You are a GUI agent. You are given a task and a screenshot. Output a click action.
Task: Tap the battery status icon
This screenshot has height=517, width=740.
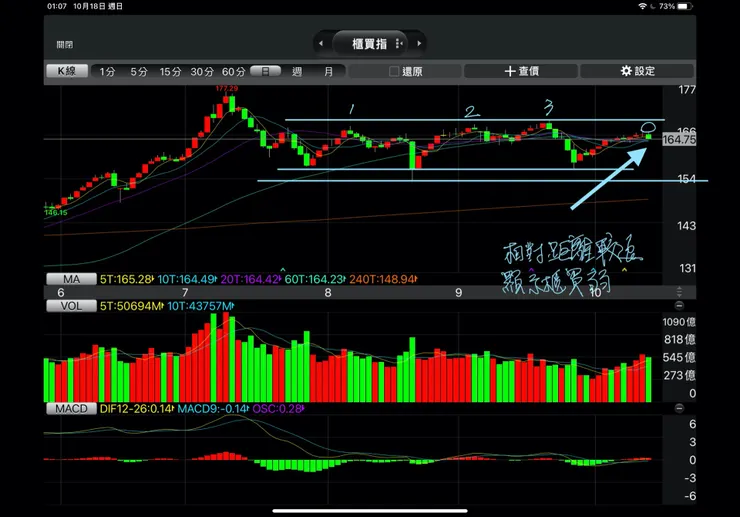tap(684, 6)
